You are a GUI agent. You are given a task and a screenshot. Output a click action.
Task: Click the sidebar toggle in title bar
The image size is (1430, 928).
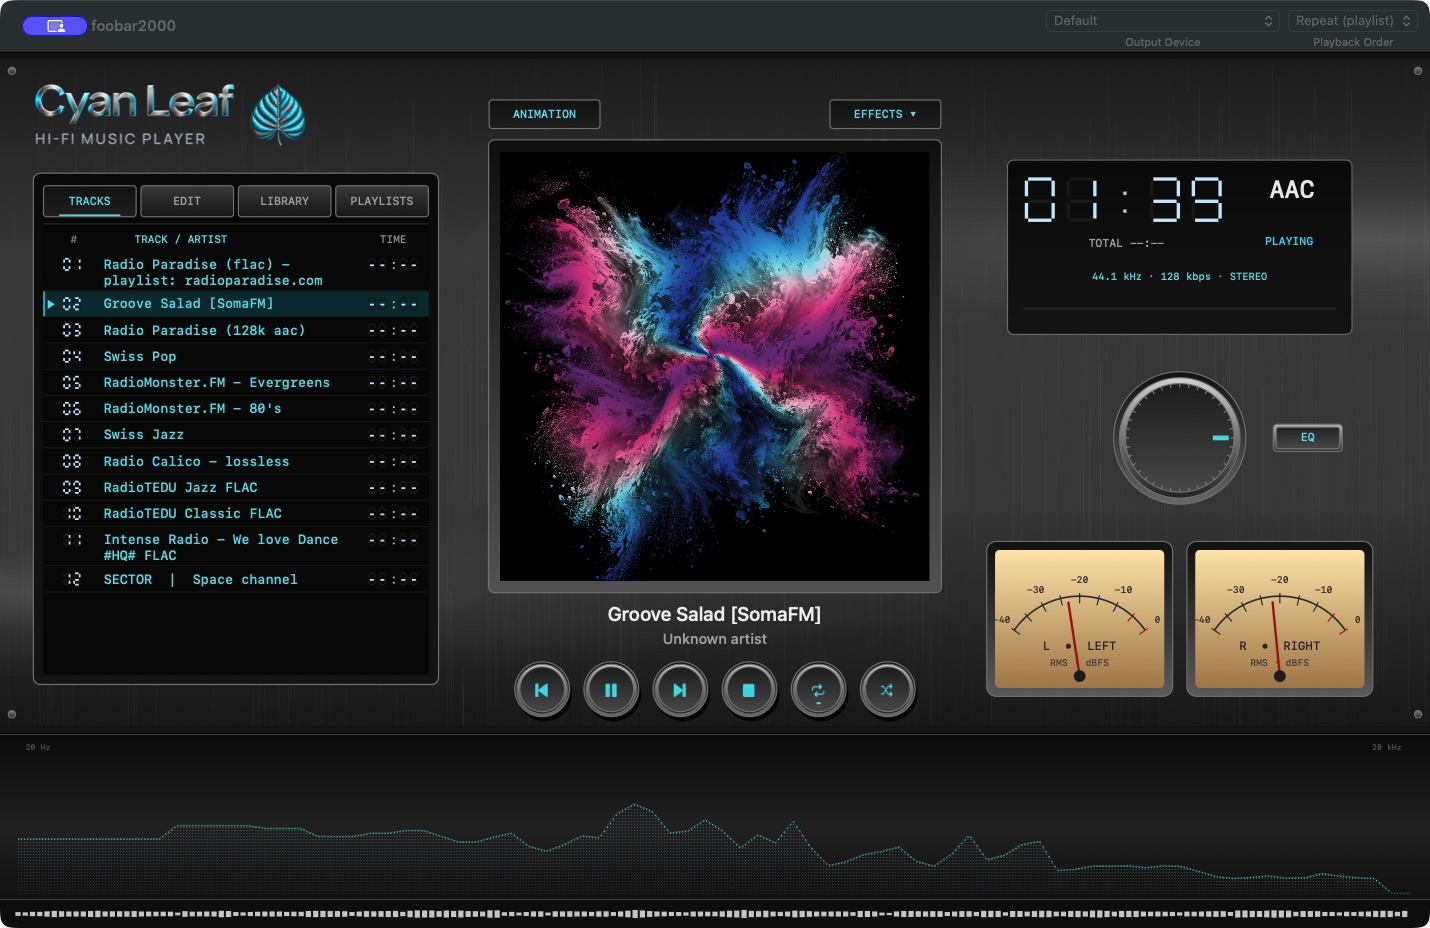pos(55,26)
